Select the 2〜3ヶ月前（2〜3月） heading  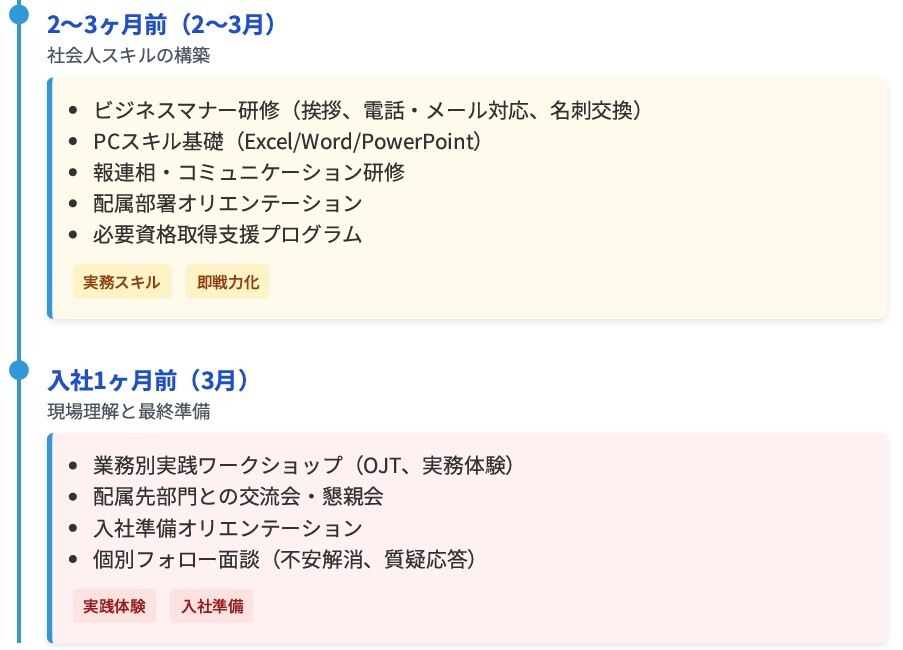click(x=161, y=25)
